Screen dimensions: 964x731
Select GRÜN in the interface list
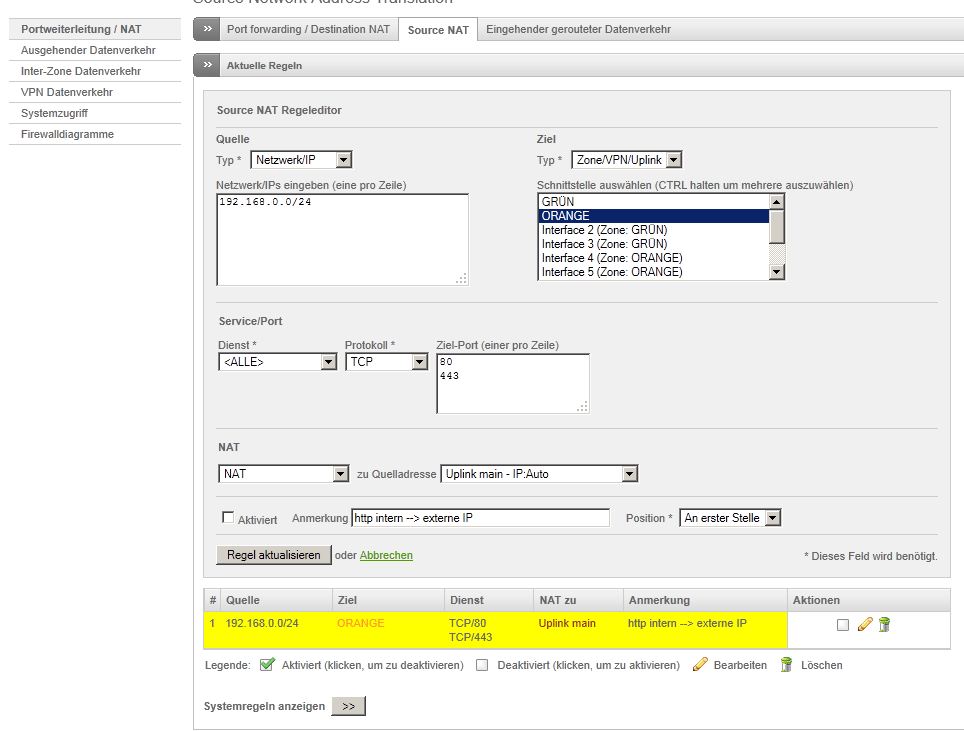coord(652,202)
